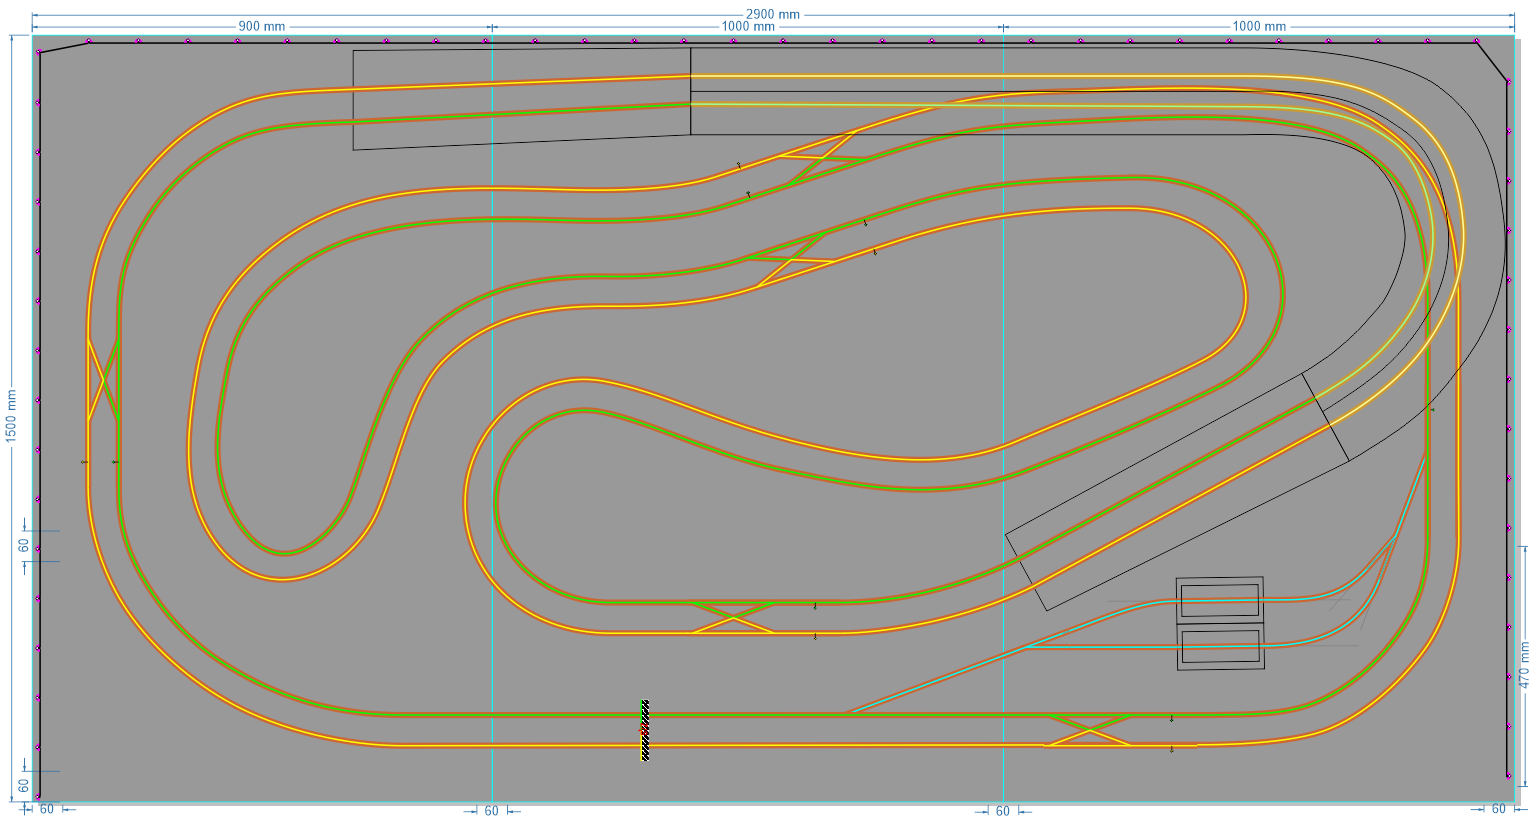Click the turnout marker above the bottom-right crossing
The width and height of the screenshot is (1536, 820).
coord(1171,719)
